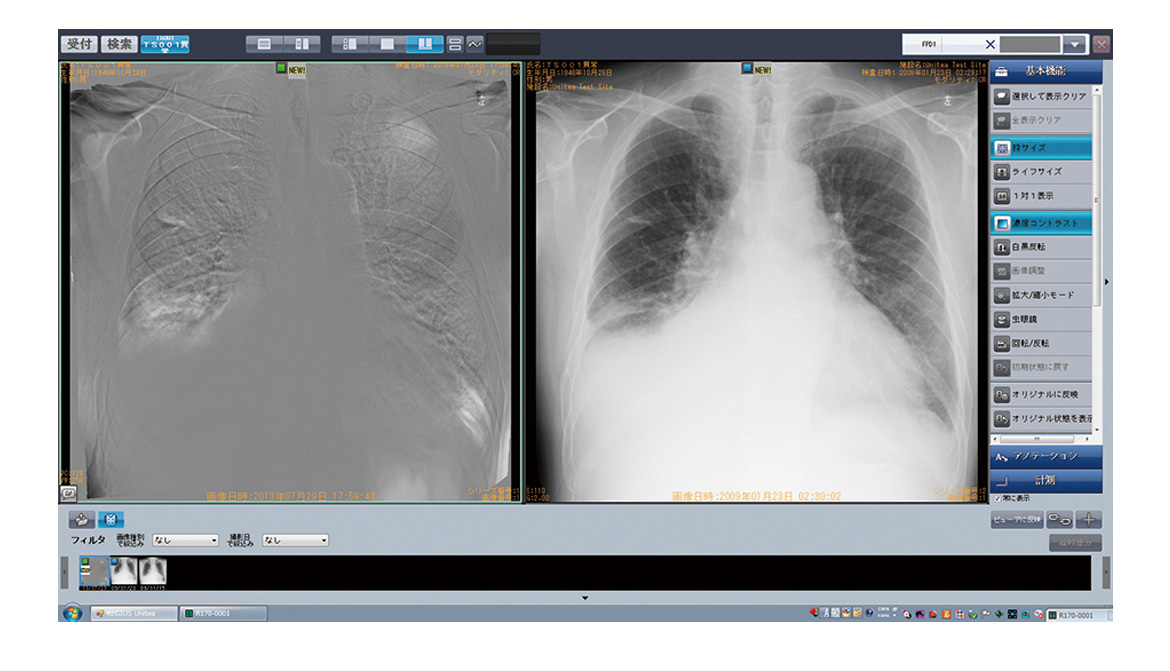Click the 白黒反転 invert tool
Image resolution: width=1170 pixels, height=671 pixels.
click(x=1041, y=246)
